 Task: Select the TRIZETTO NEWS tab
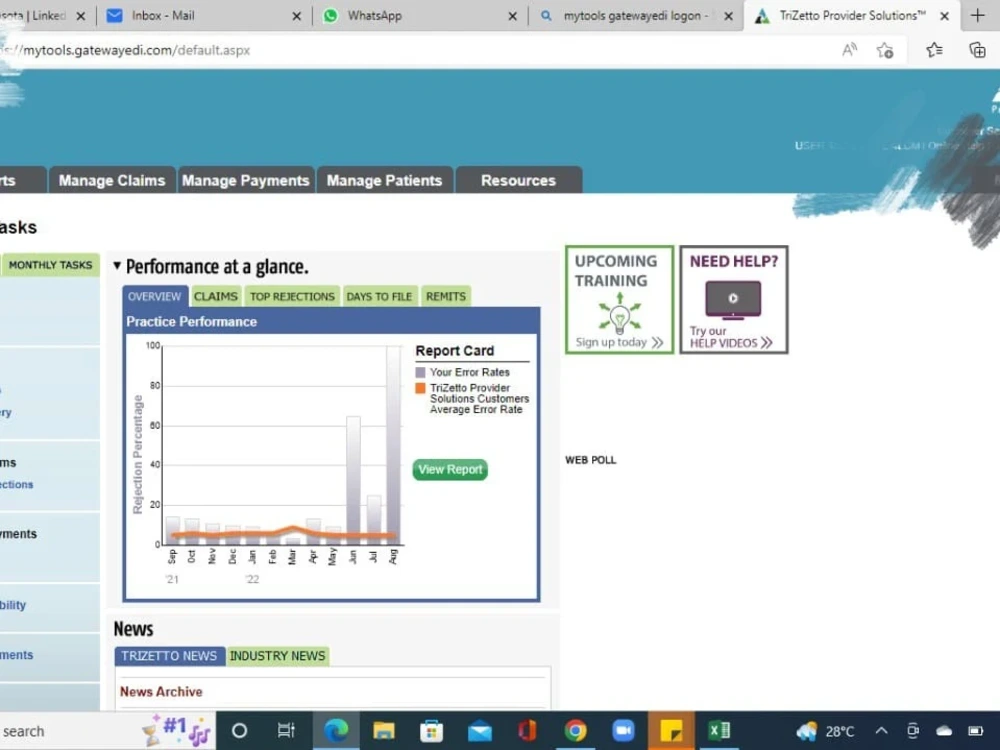point(169,656)
